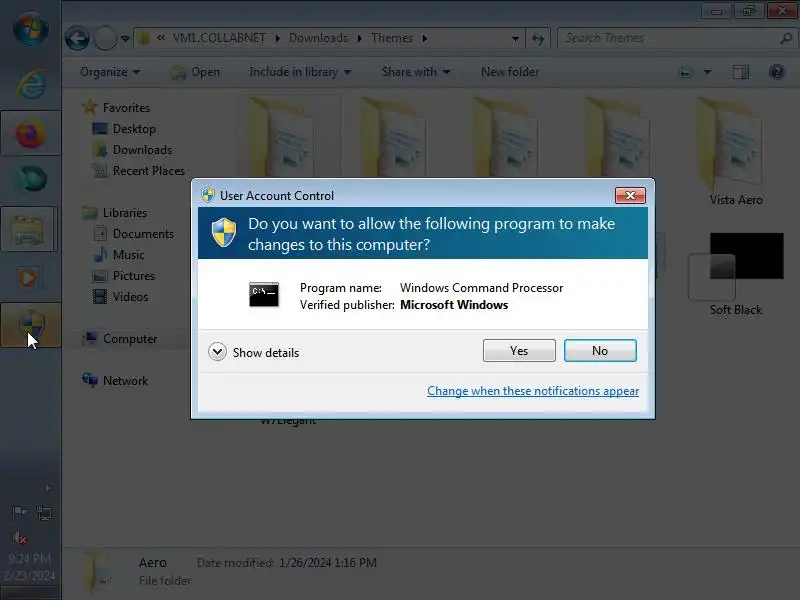Click Open on Explorer toolbar
The image size is (800, 600).
pos(196,72)
